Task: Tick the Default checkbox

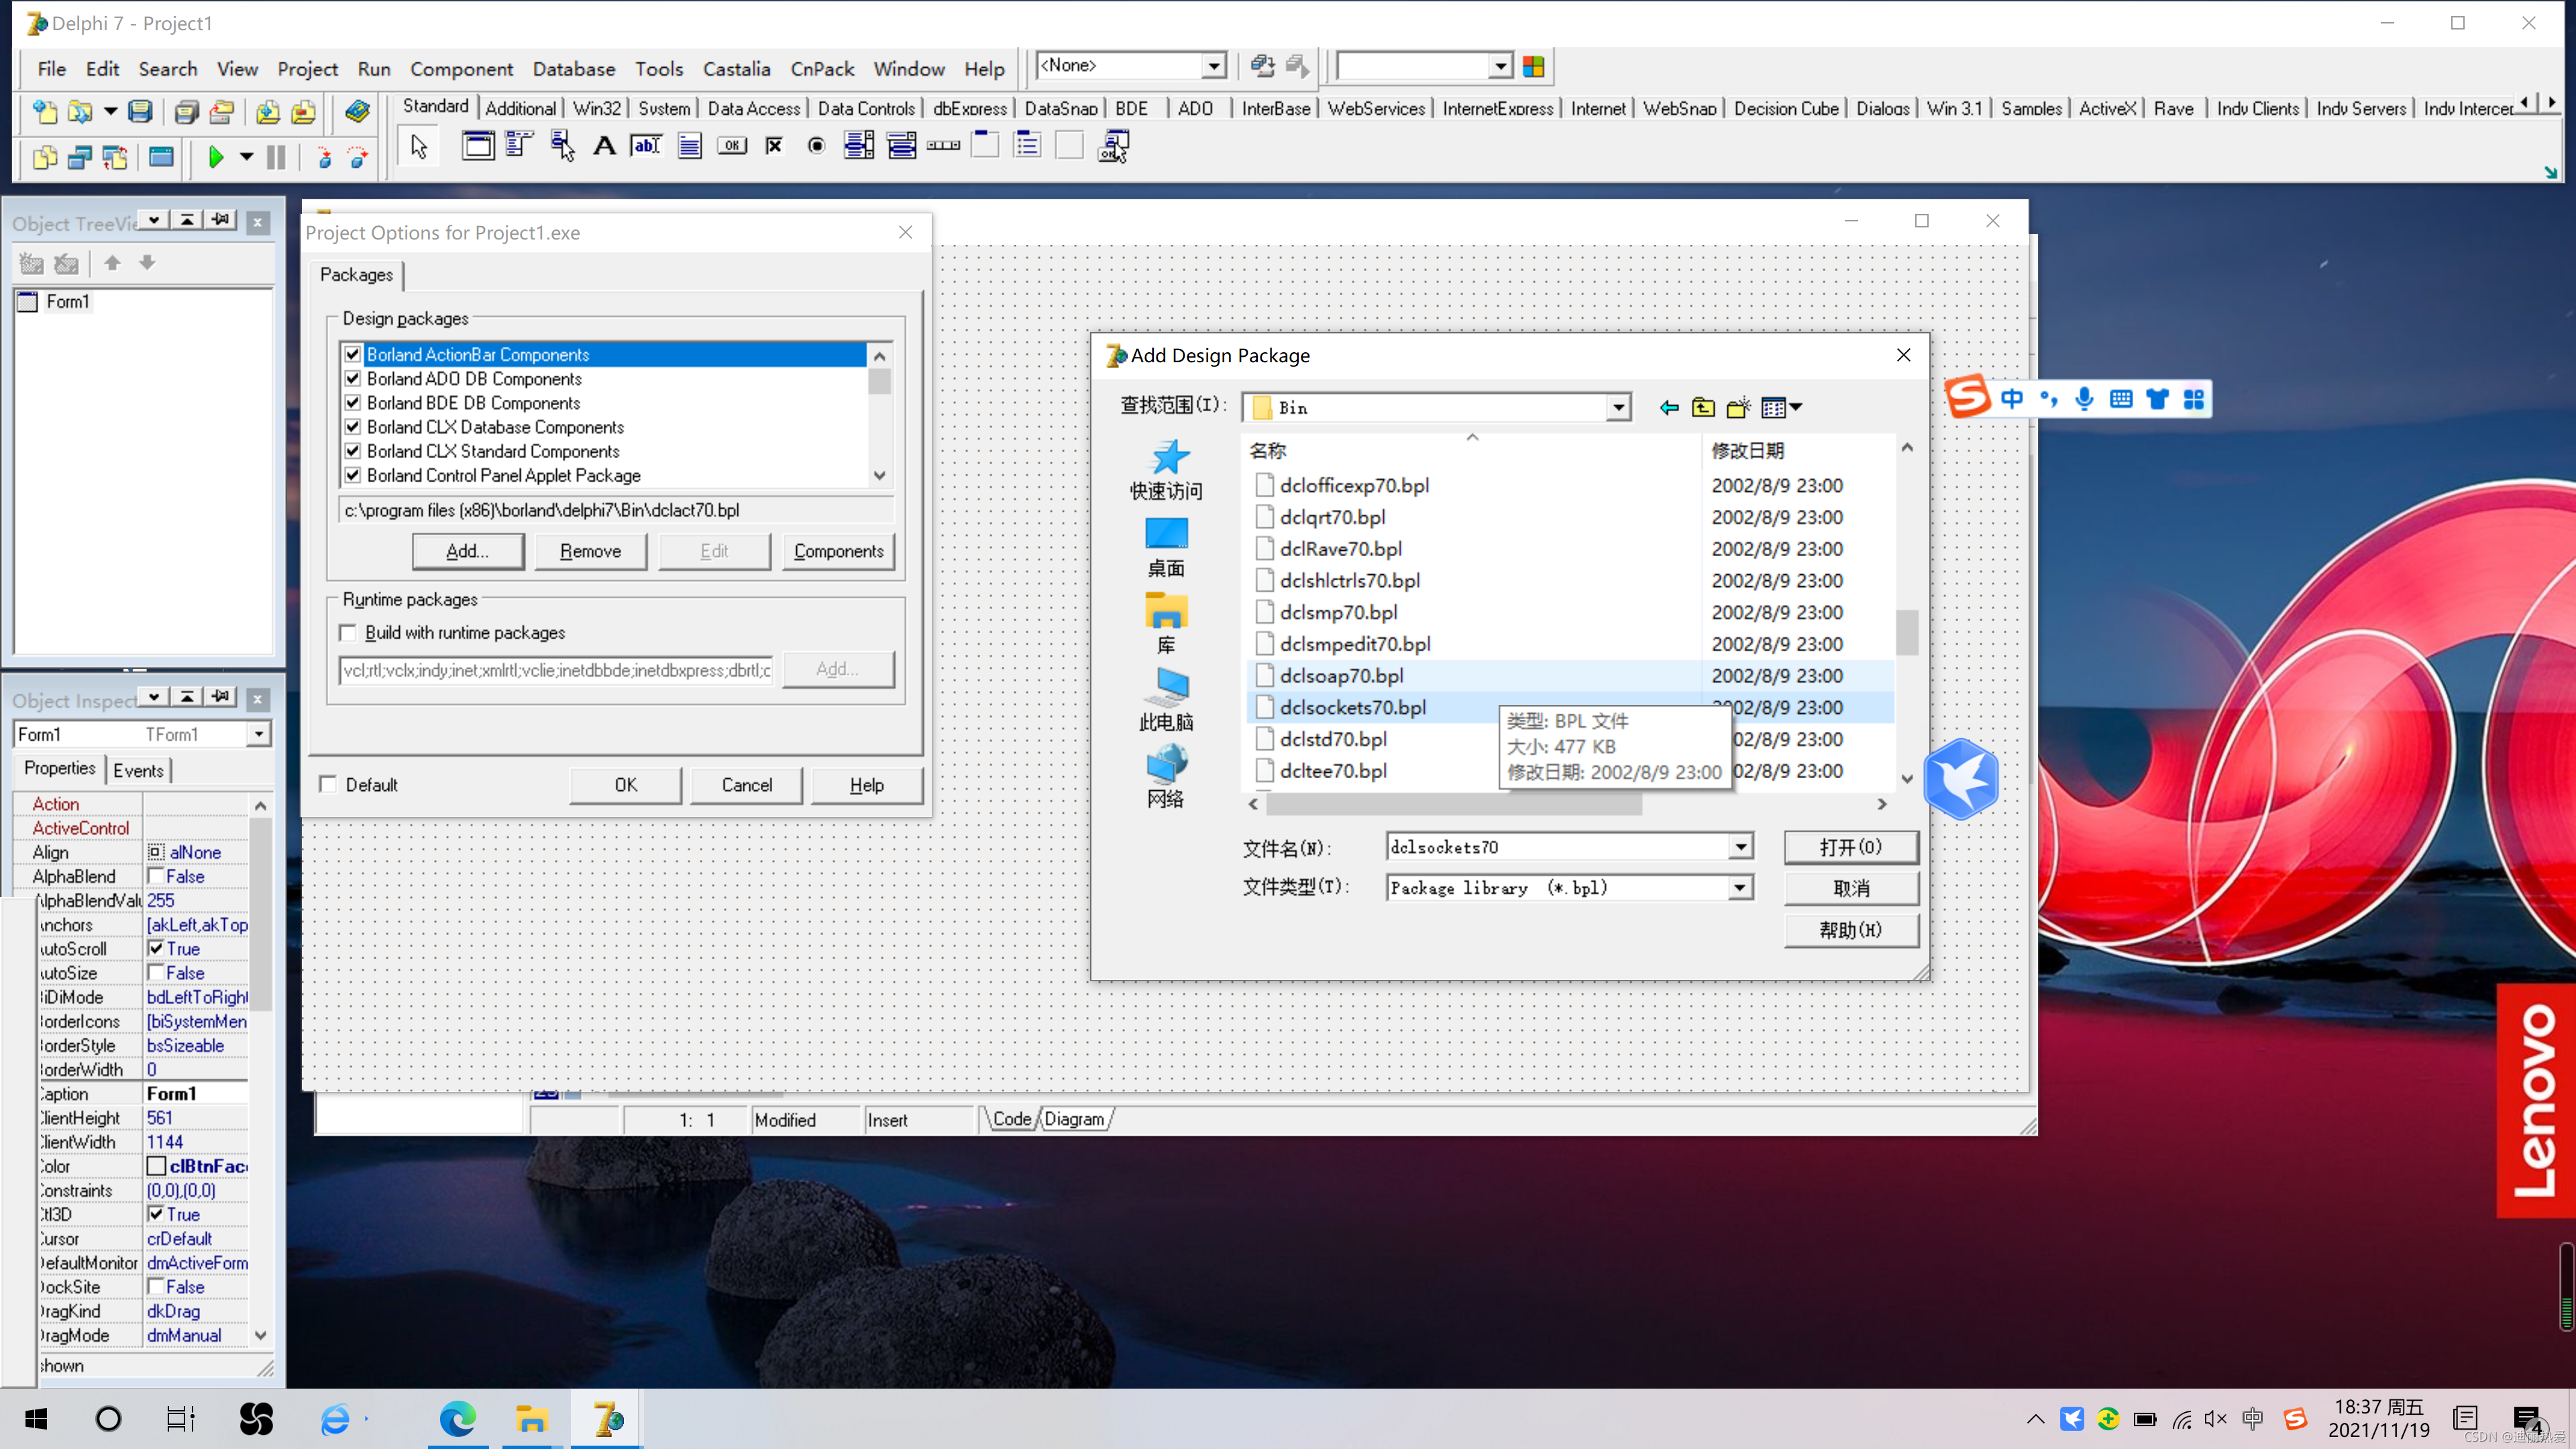Action: pos(328,785)
